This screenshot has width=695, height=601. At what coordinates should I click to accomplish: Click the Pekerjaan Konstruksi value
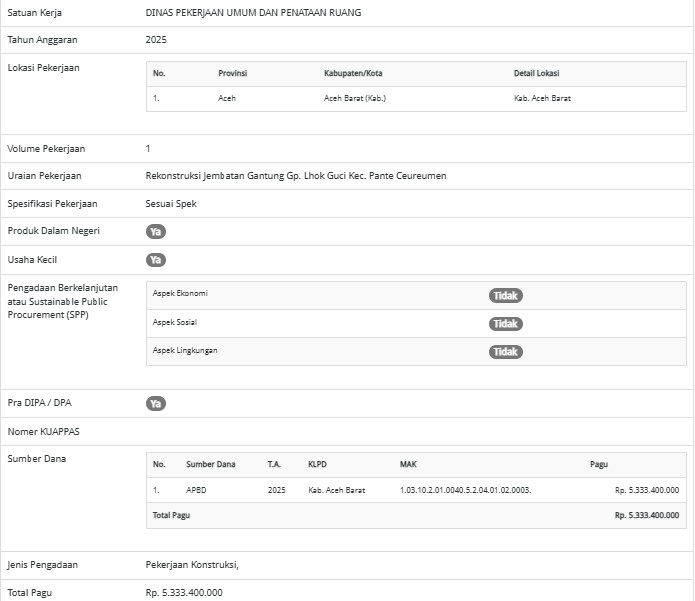click(192, 565)
